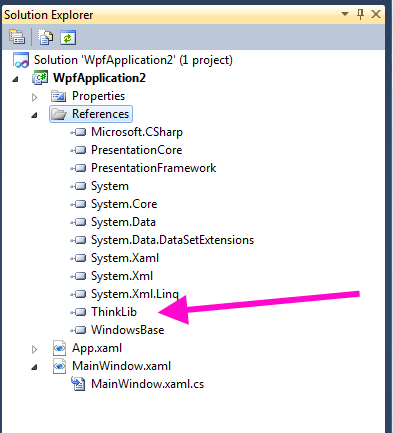Open the Solution Explorer window position dropdown

click(x=345, y=14)
